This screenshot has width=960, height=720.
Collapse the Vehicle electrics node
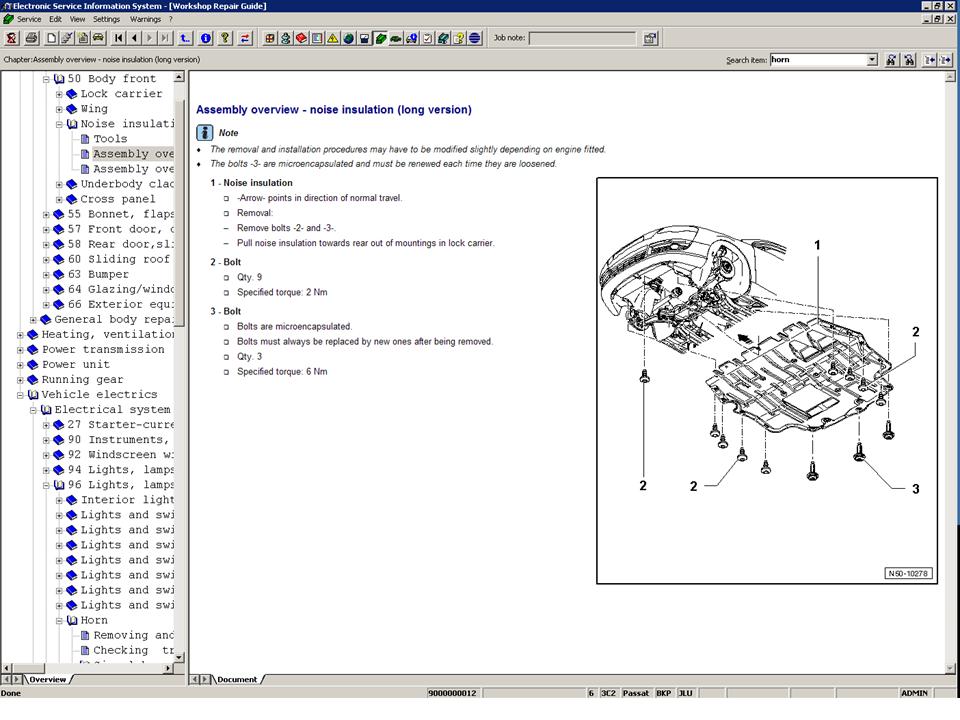(x=20, y=395)
